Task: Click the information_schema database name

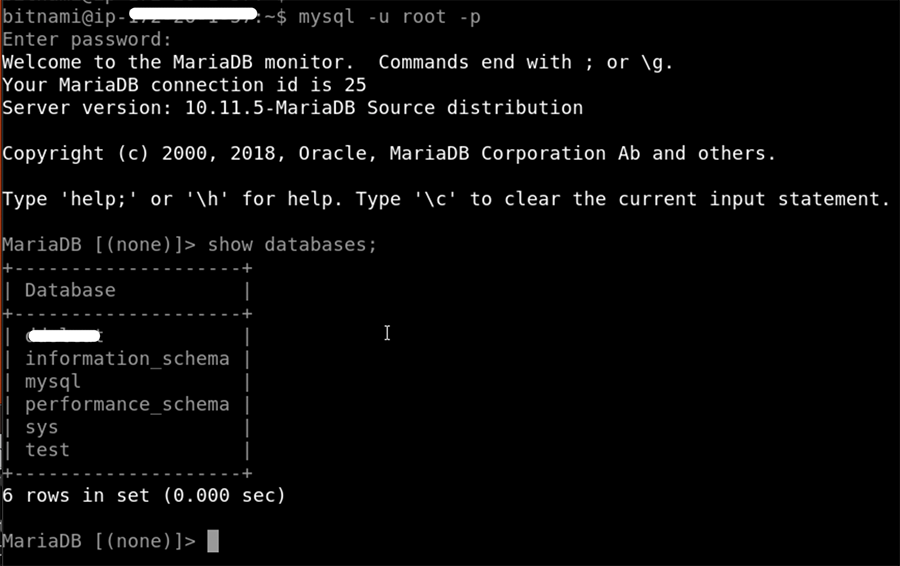Action: pyautogui.click(x=127, y=359)
